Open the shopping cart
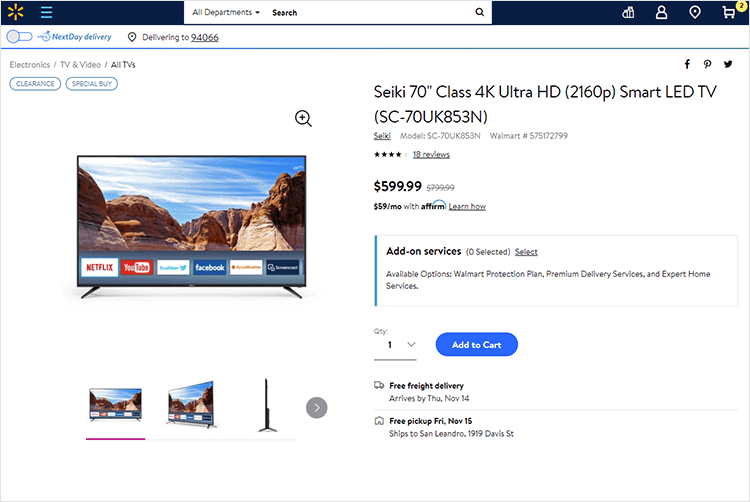This screenshot has height=502, width=750. 728,12
